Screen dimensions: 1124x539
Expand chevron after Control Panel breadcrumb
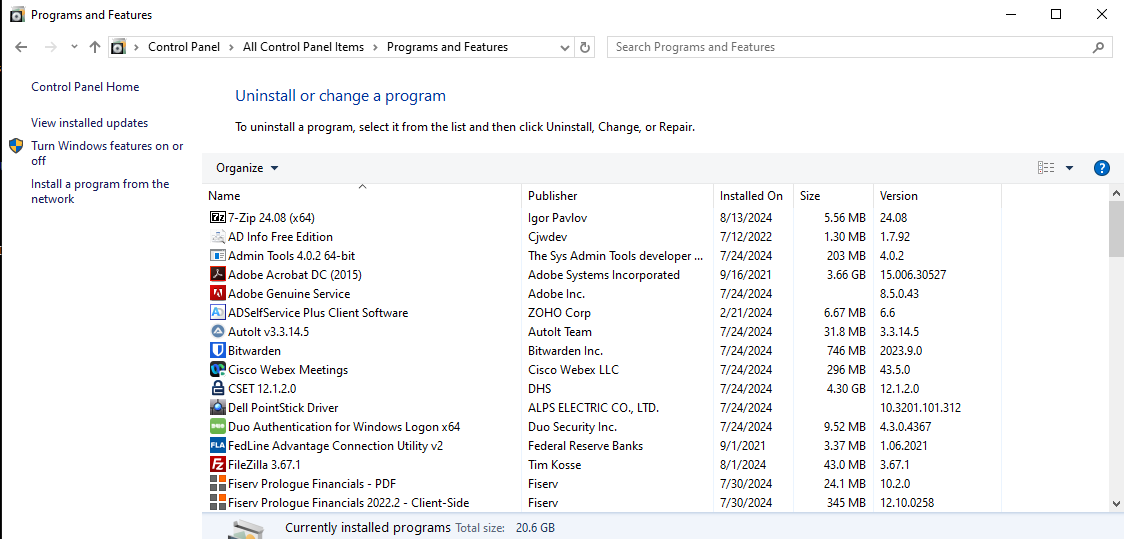[232, 47]
